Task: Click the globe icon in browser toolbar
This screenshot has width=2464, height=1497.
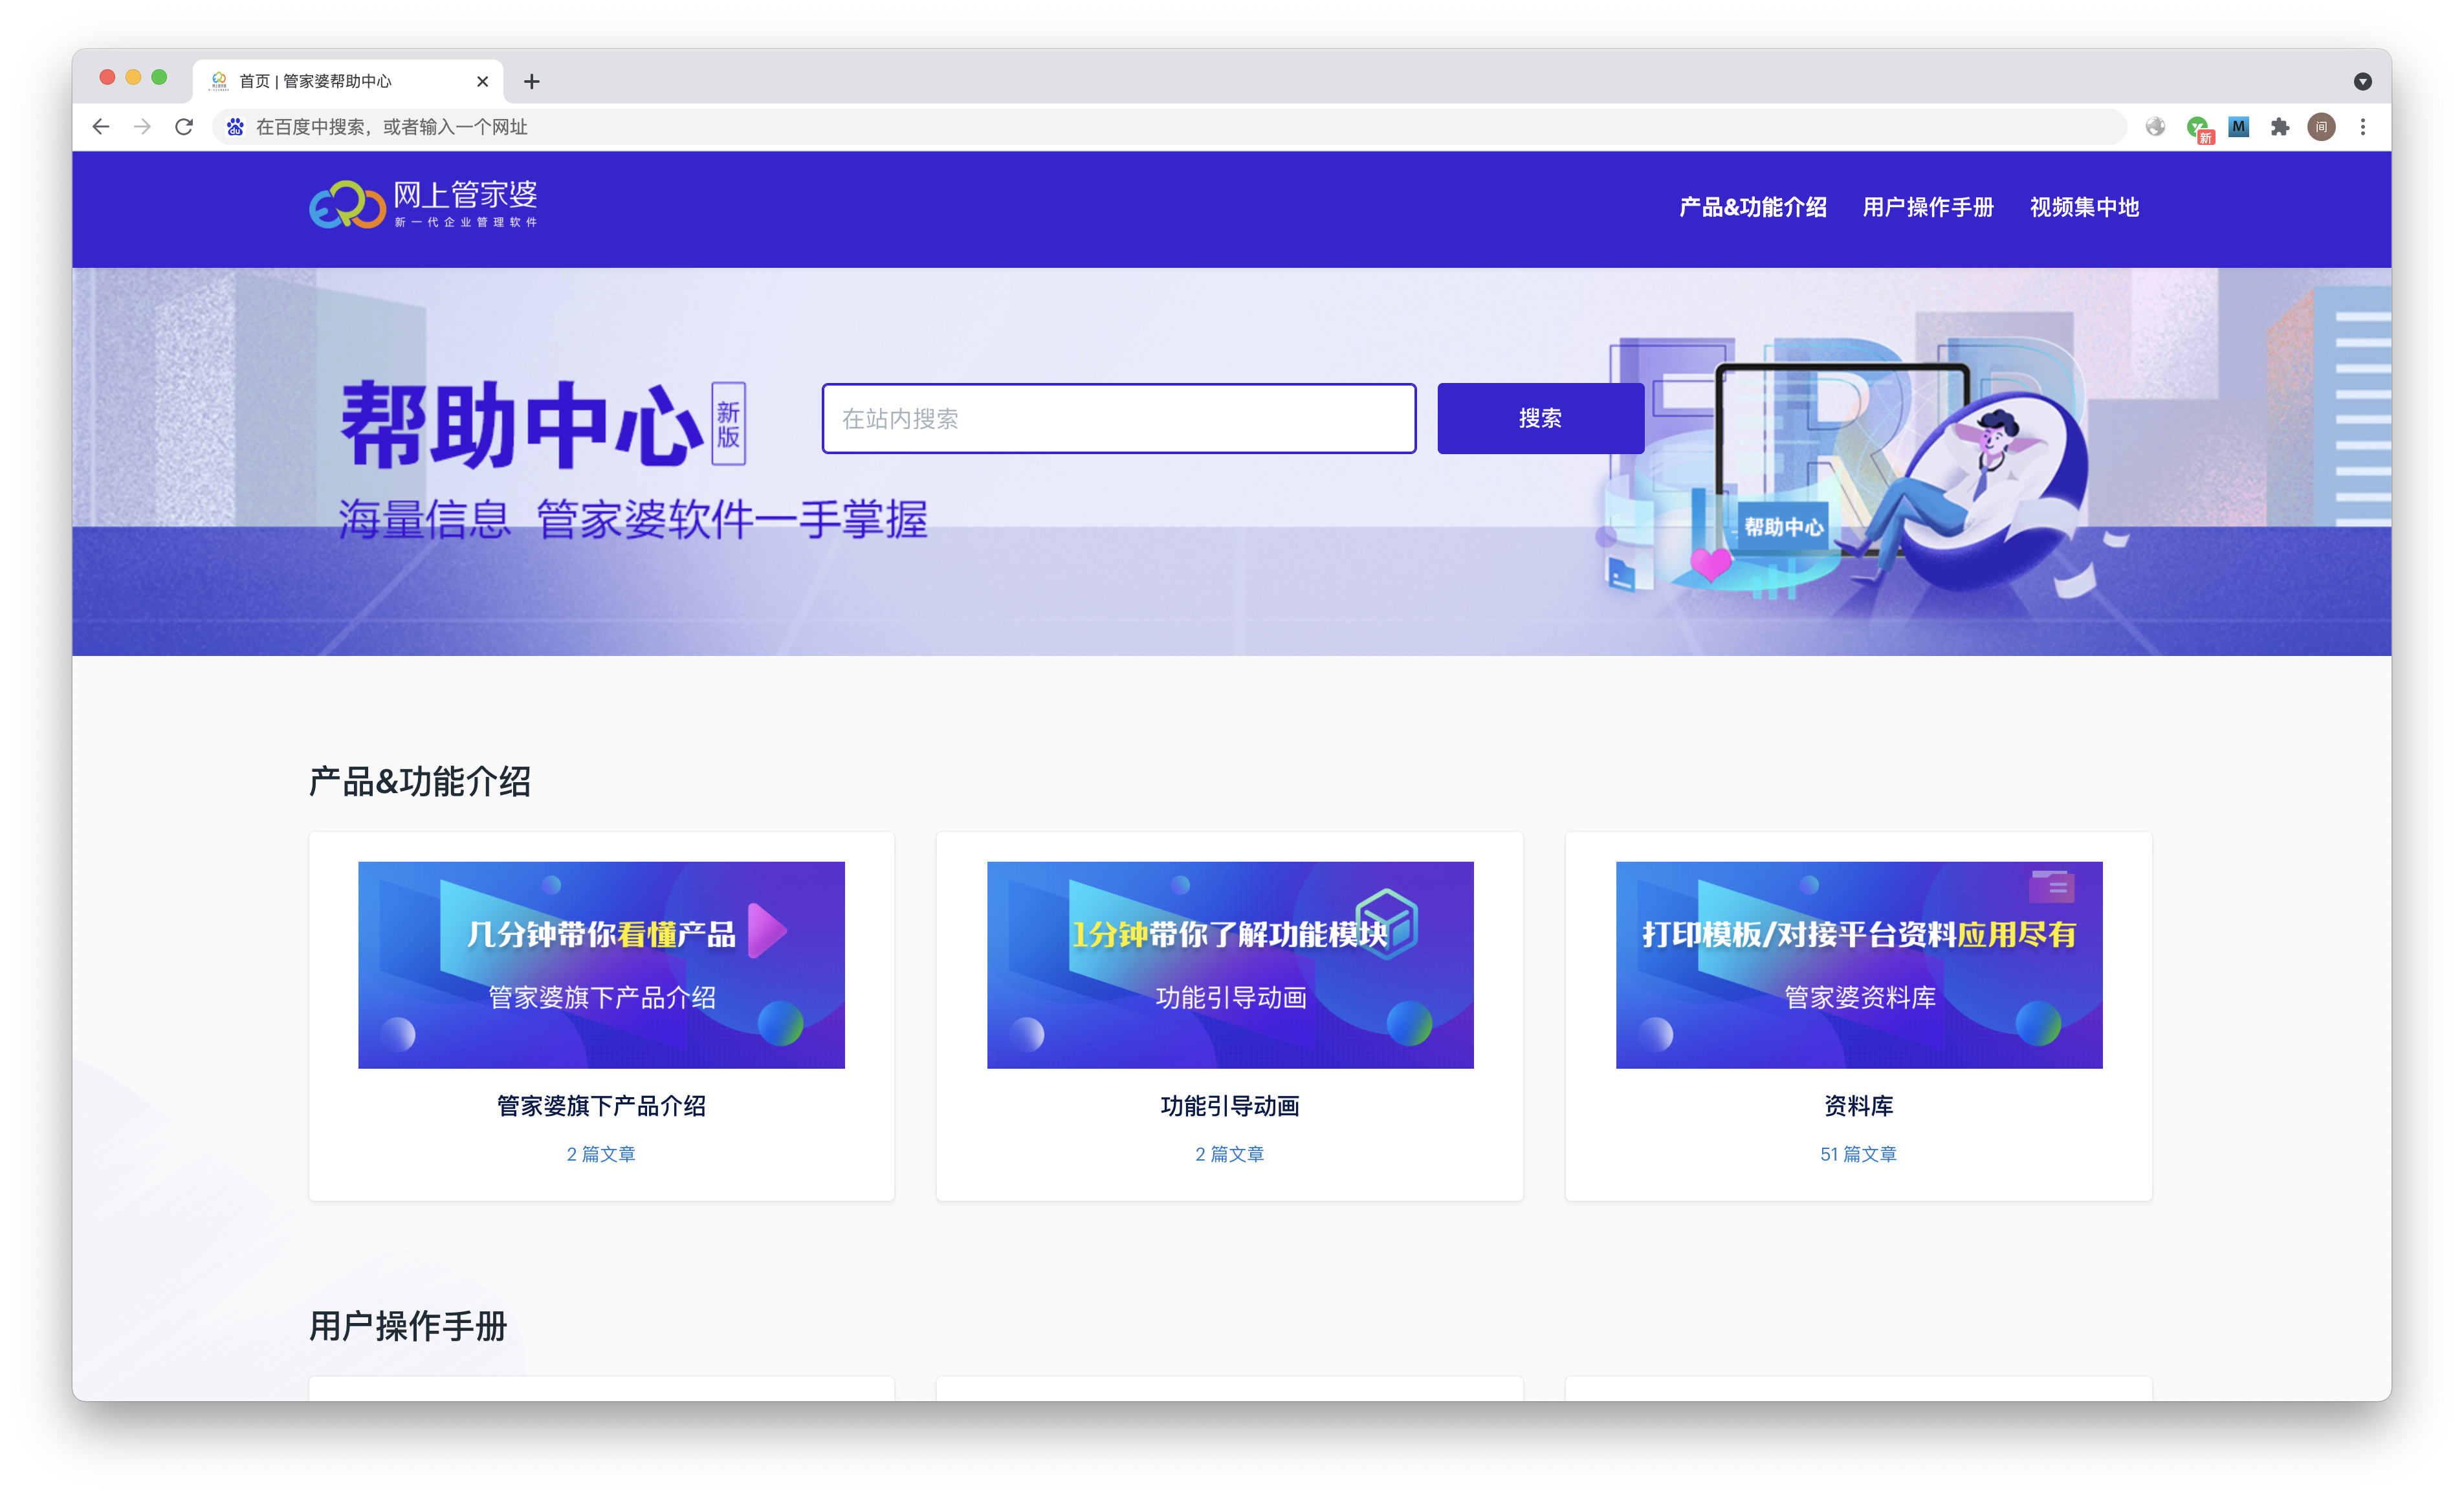Action: (x=2155, y=127)
